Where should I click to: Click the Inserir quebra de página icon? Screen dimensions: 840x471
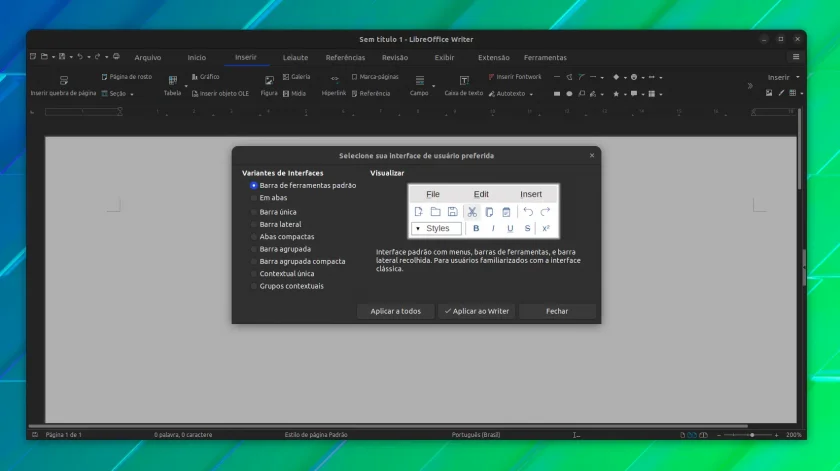pyautogui.click(x=64, y=80)
